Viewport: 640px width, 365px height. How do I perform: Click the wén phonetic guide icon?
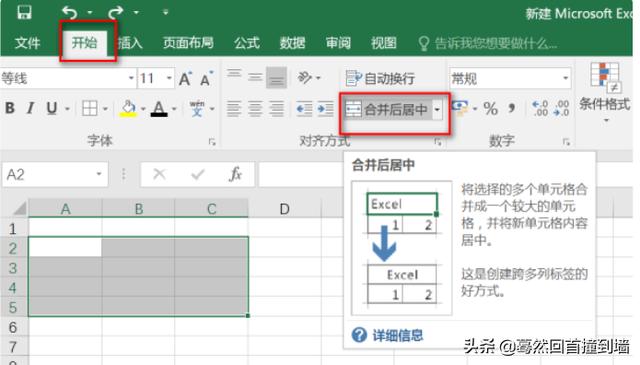pos(197,109)
